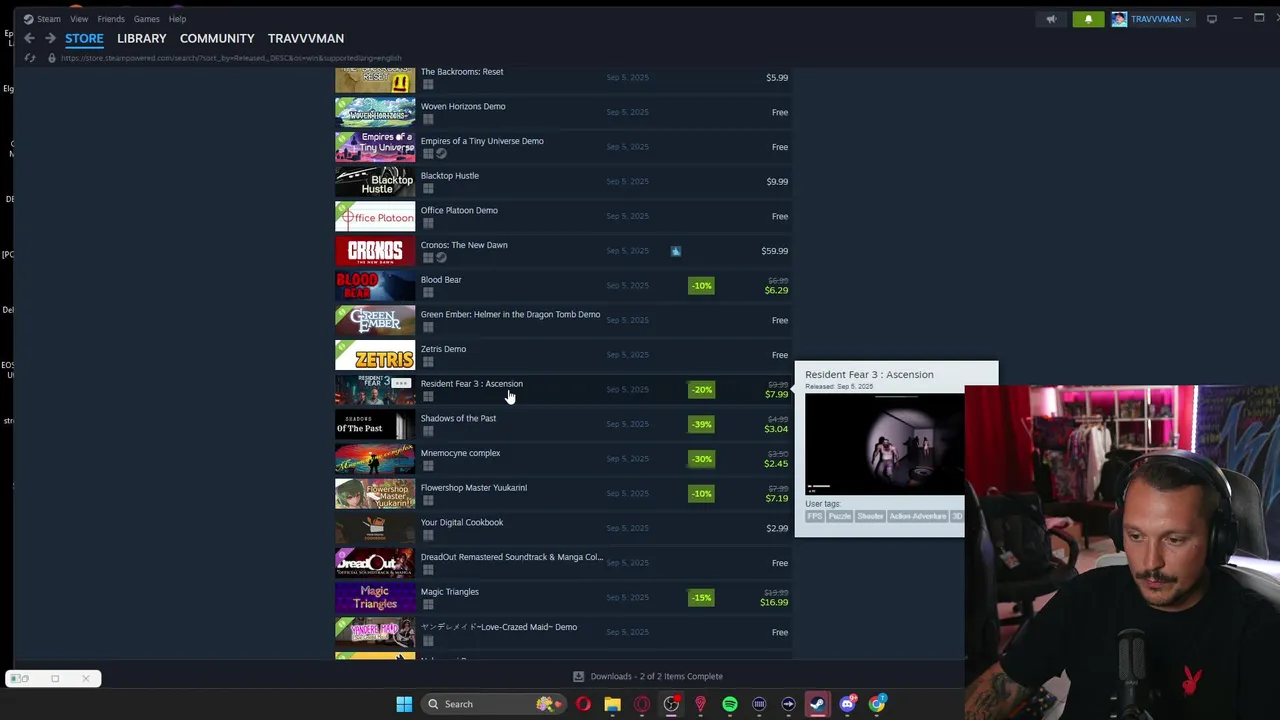Open the Games menu
This screenshot has width=1280, height=720.
point(147,19)
